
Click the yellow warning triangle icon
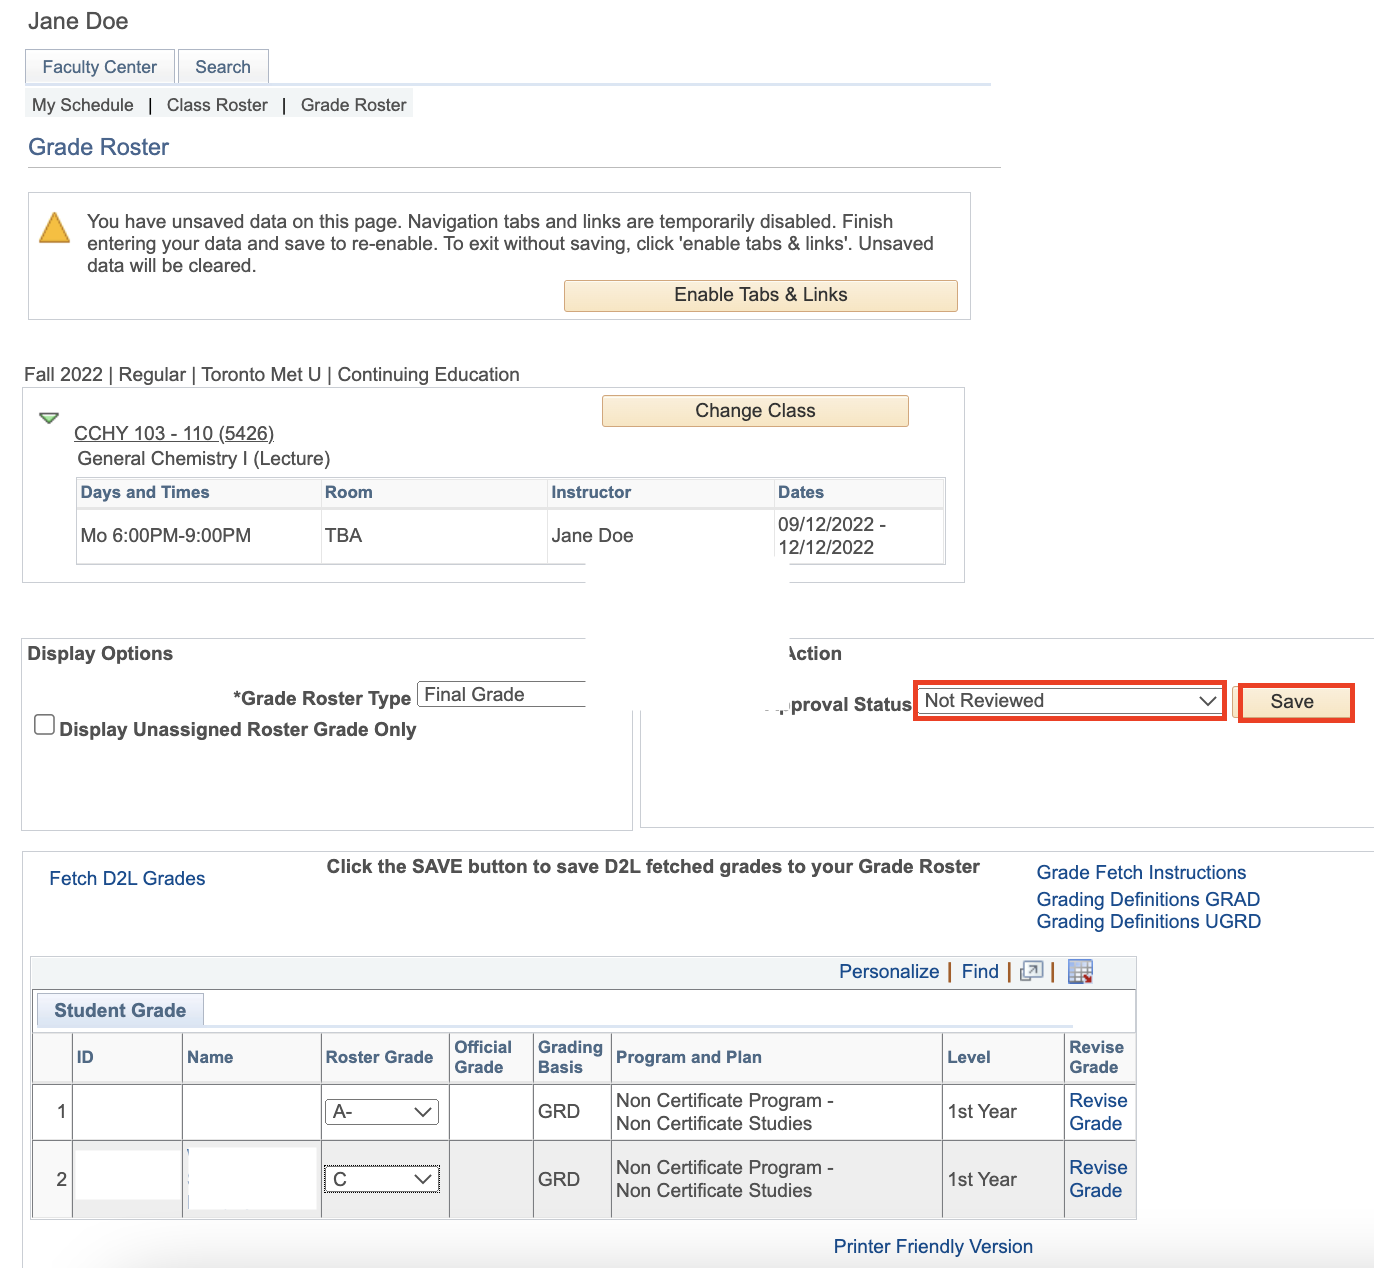point(54,228)
